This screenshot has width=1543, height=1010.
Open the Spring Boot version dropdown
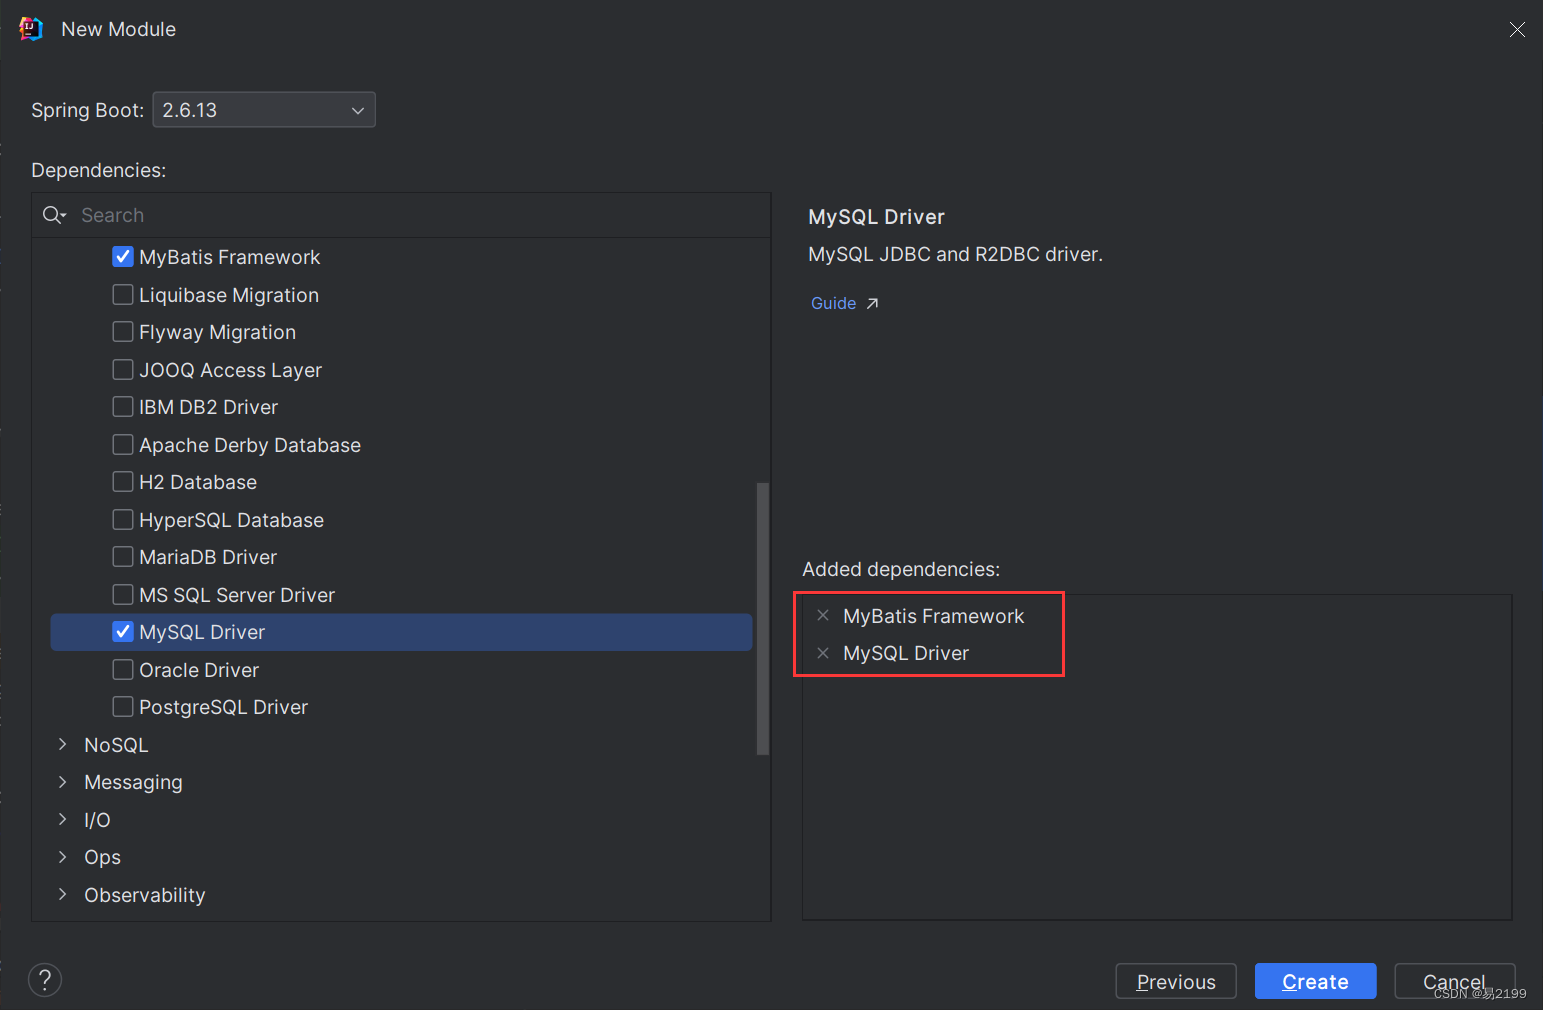pyautogui.click(x=357, y=110)
